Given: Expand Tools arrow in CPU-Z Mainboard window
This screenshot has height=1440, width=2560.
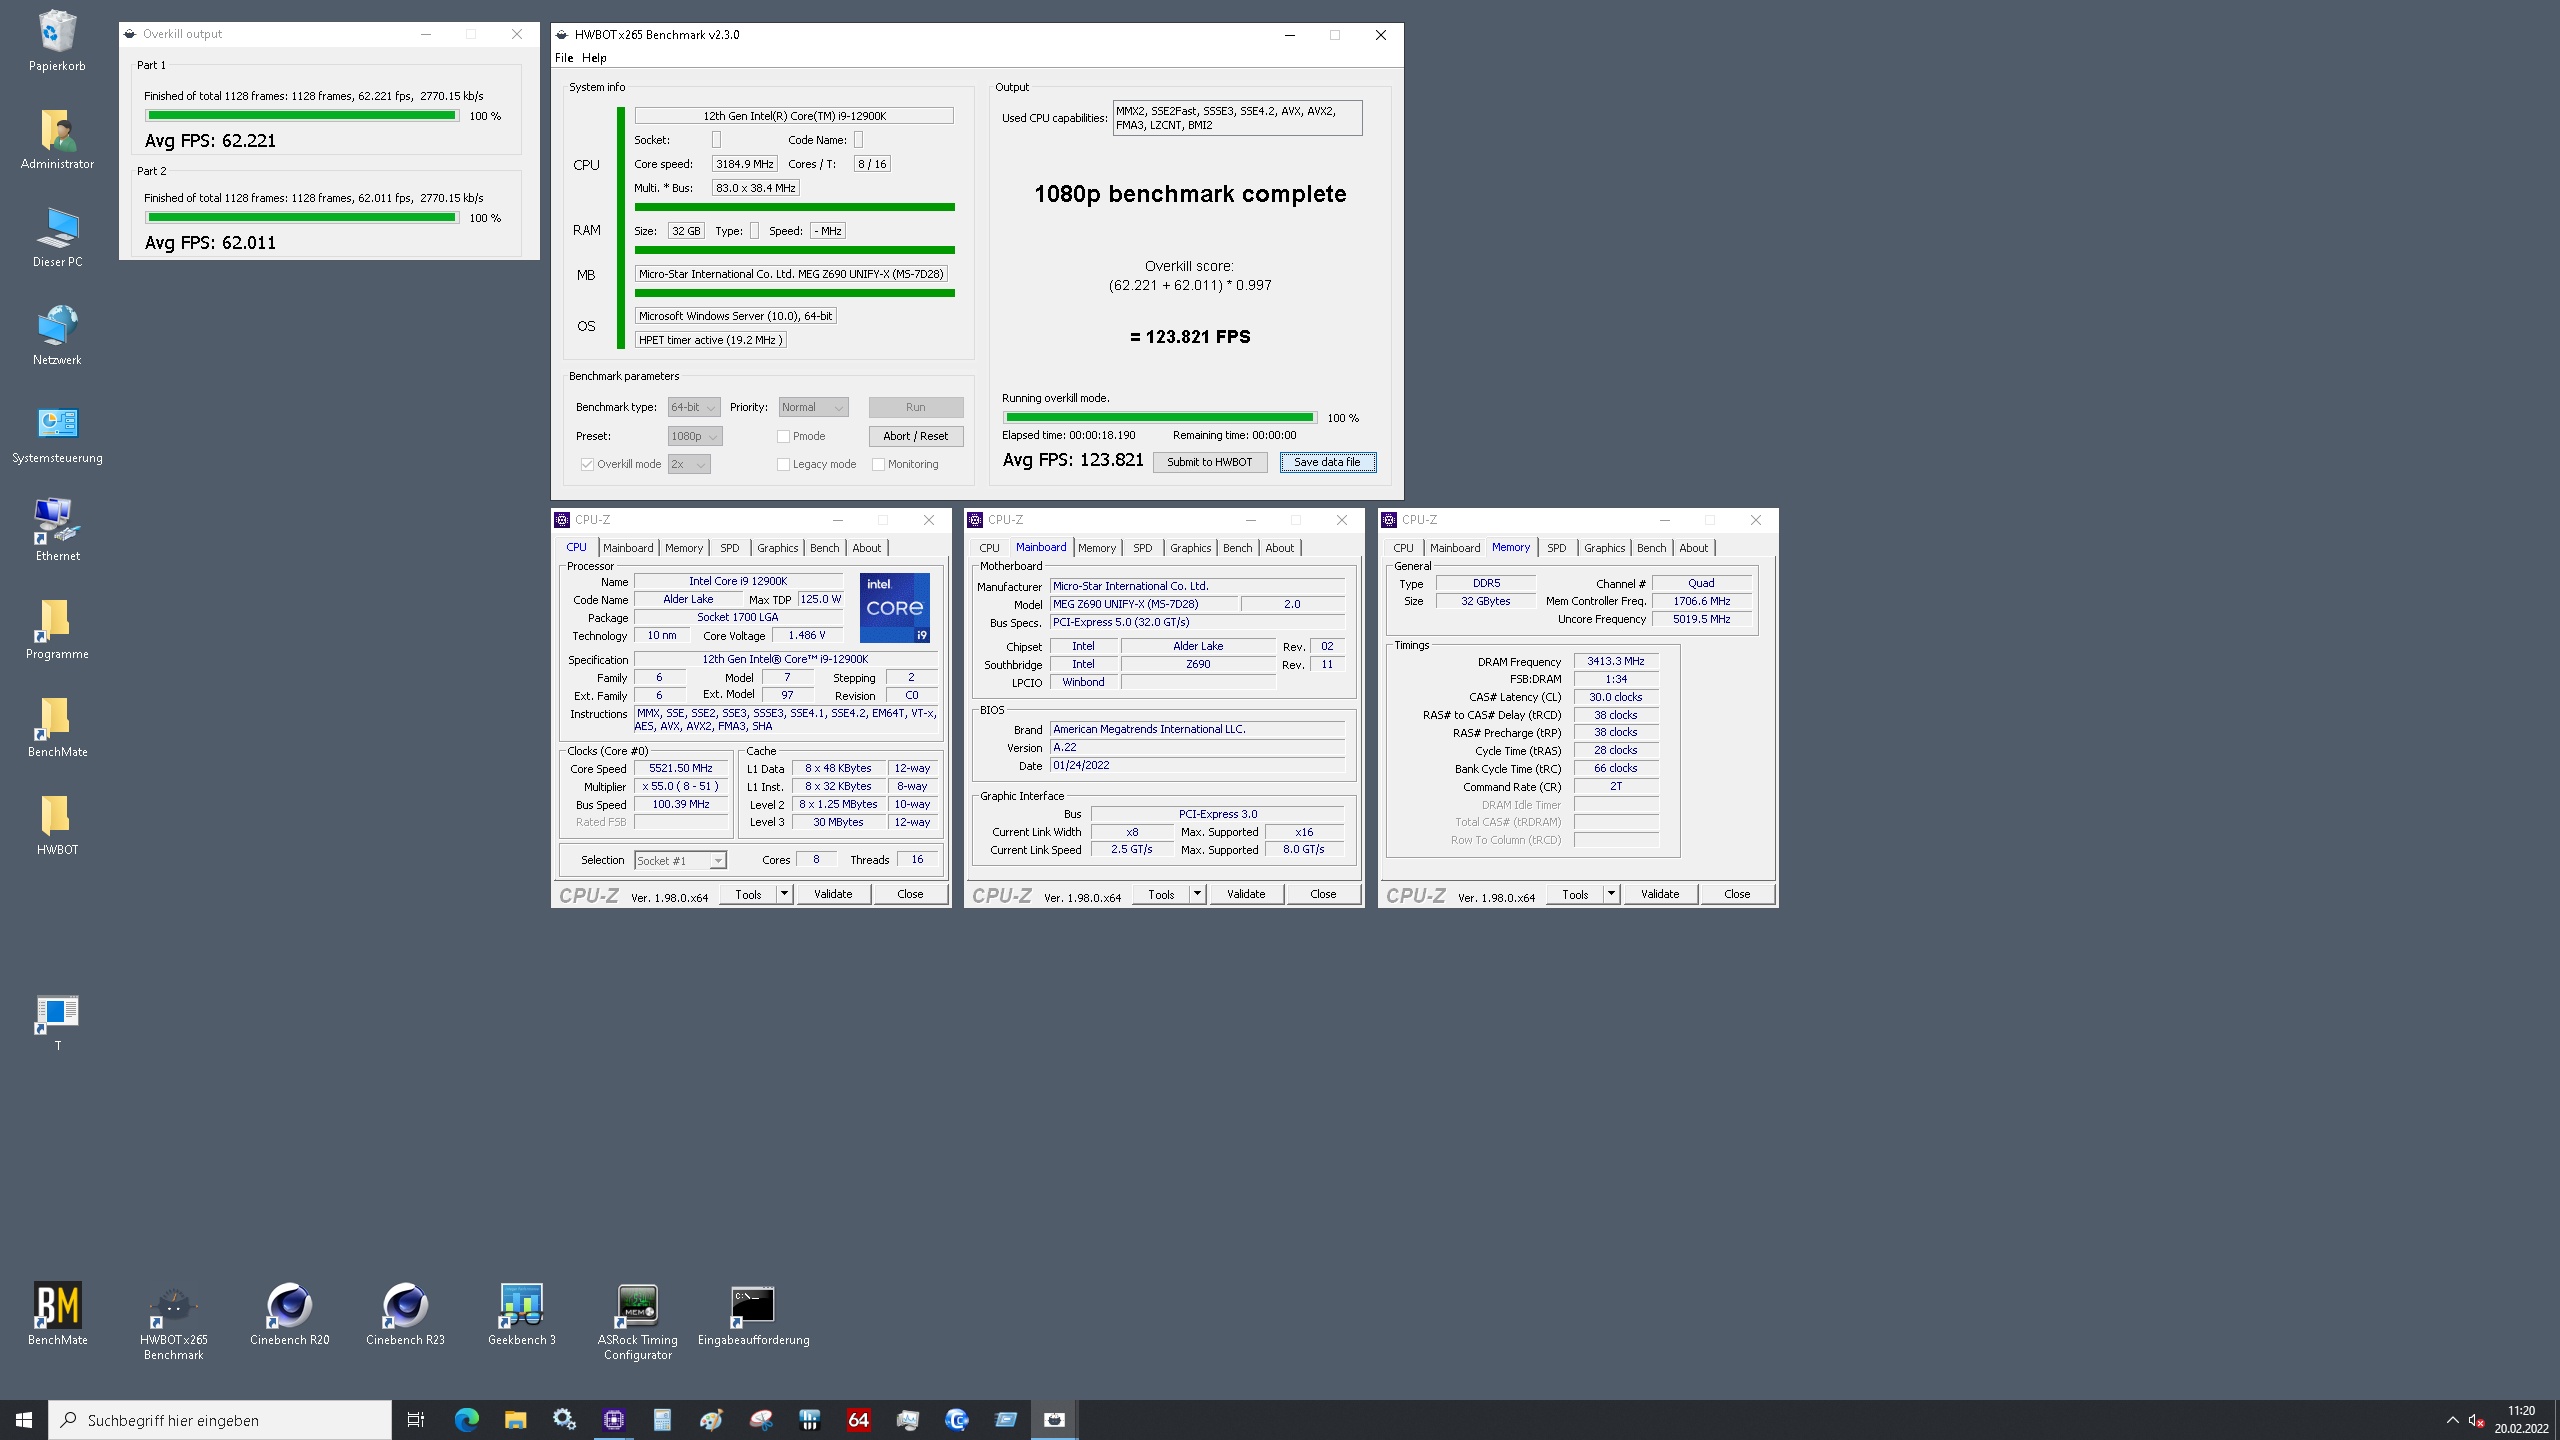Looking at the screenshot, I should click(x=1198, y=894).
